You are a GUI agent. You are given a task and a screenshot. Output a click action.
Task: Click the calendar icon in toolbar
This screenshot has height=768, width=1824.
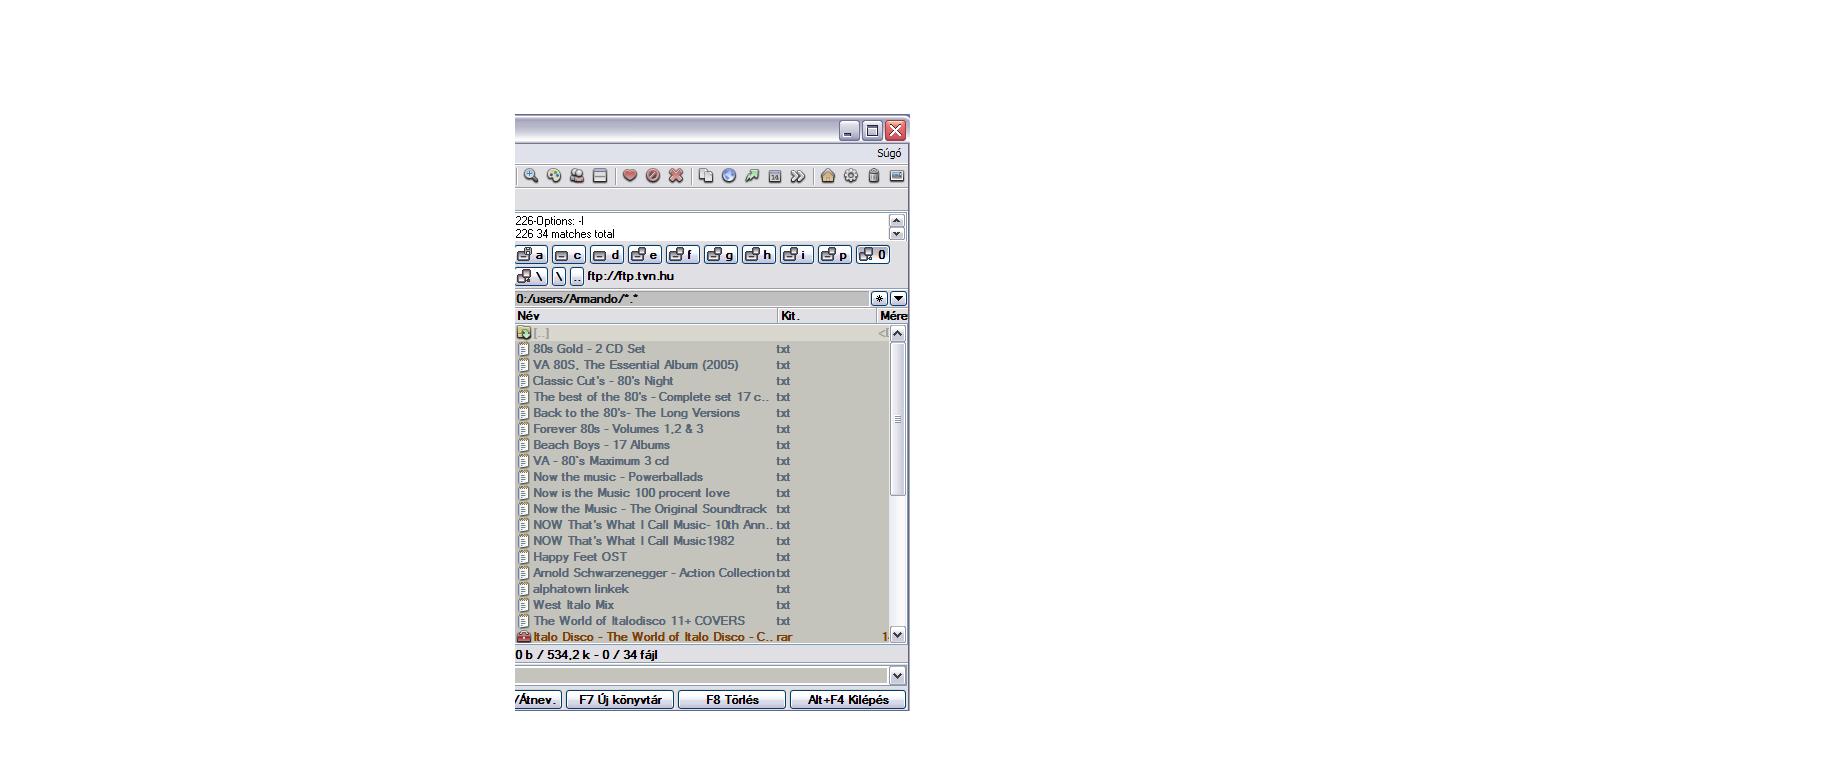[x=775, y=176]
